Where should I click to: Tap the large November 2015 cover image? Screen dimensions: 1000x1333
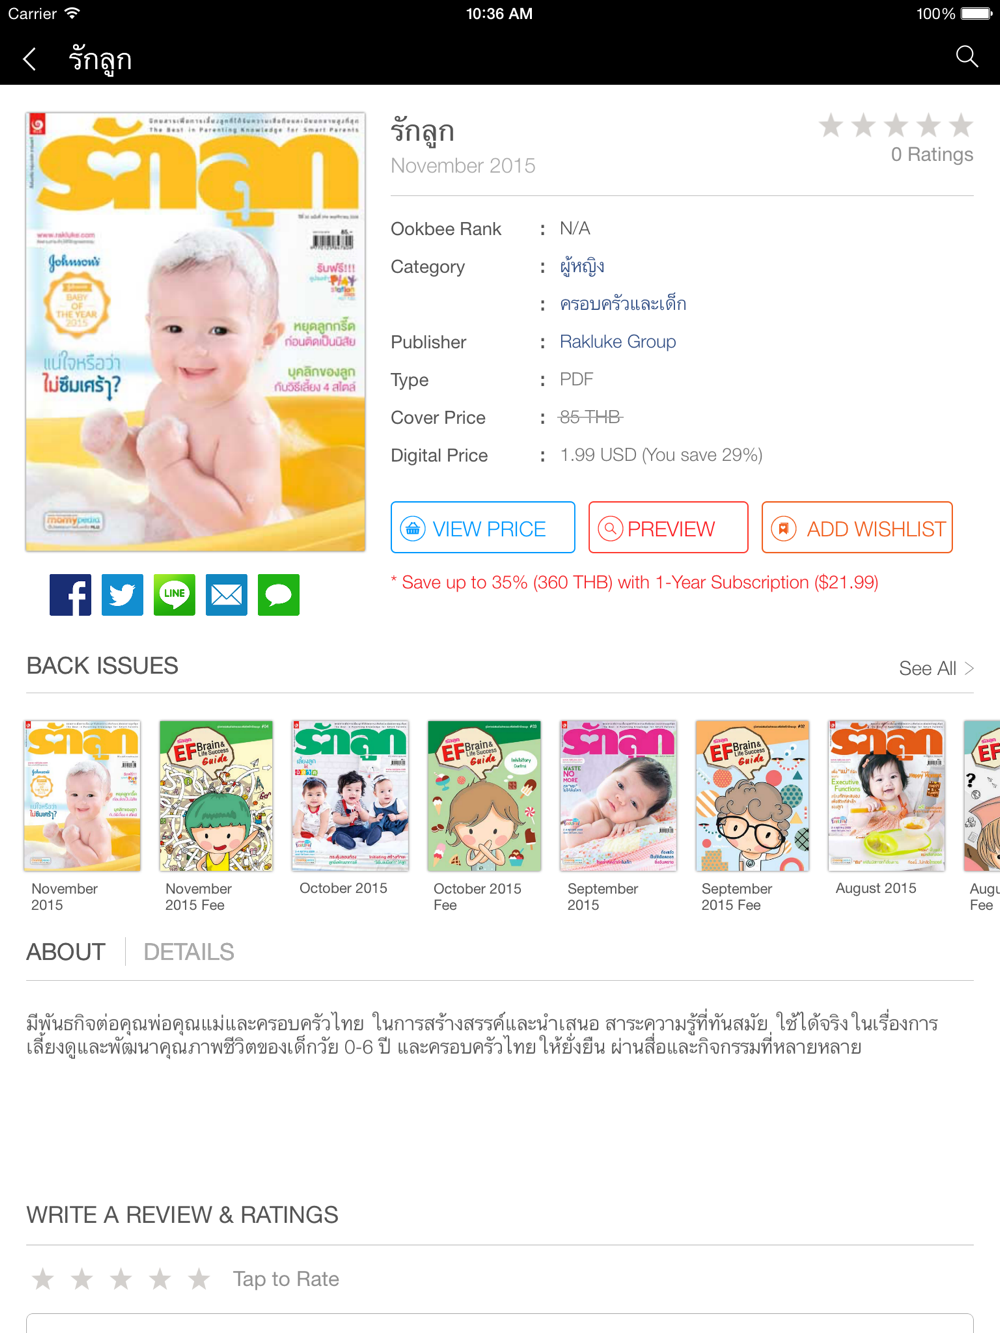pos(196,332)
